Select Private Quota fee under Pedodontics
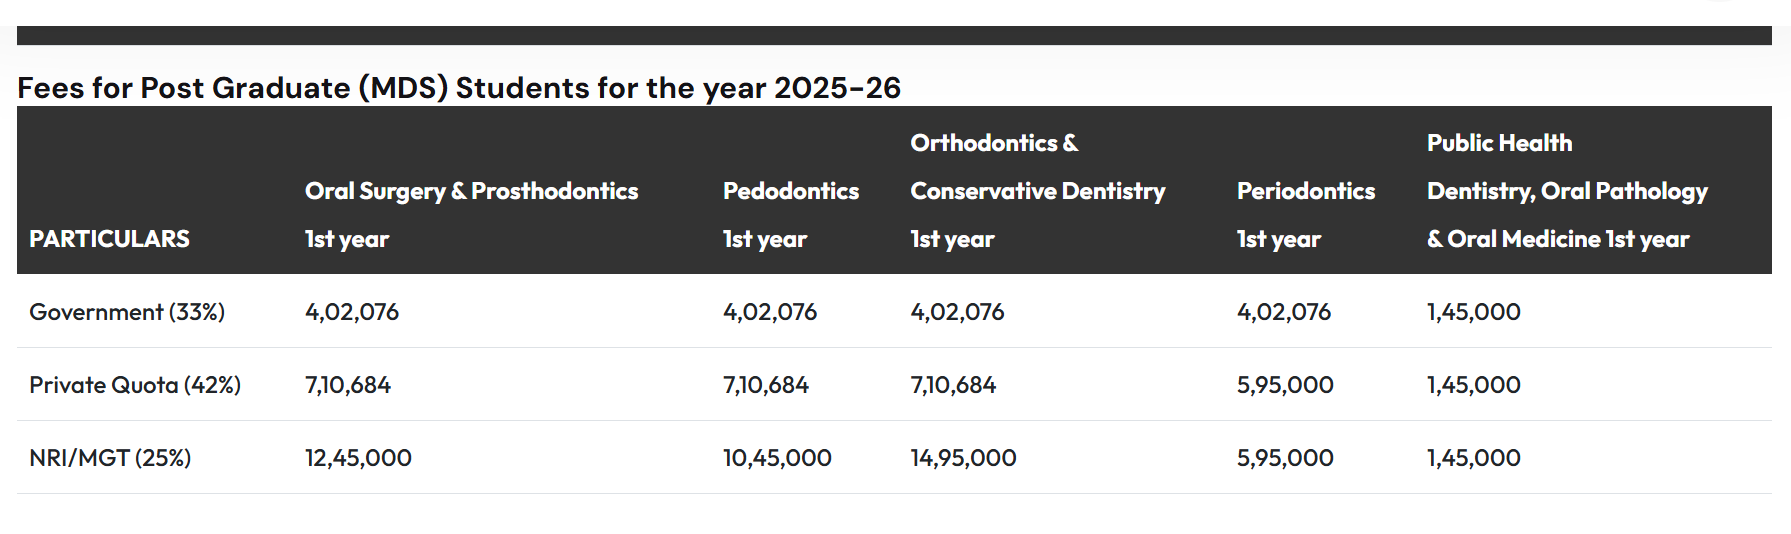 [x=765, y=385]
